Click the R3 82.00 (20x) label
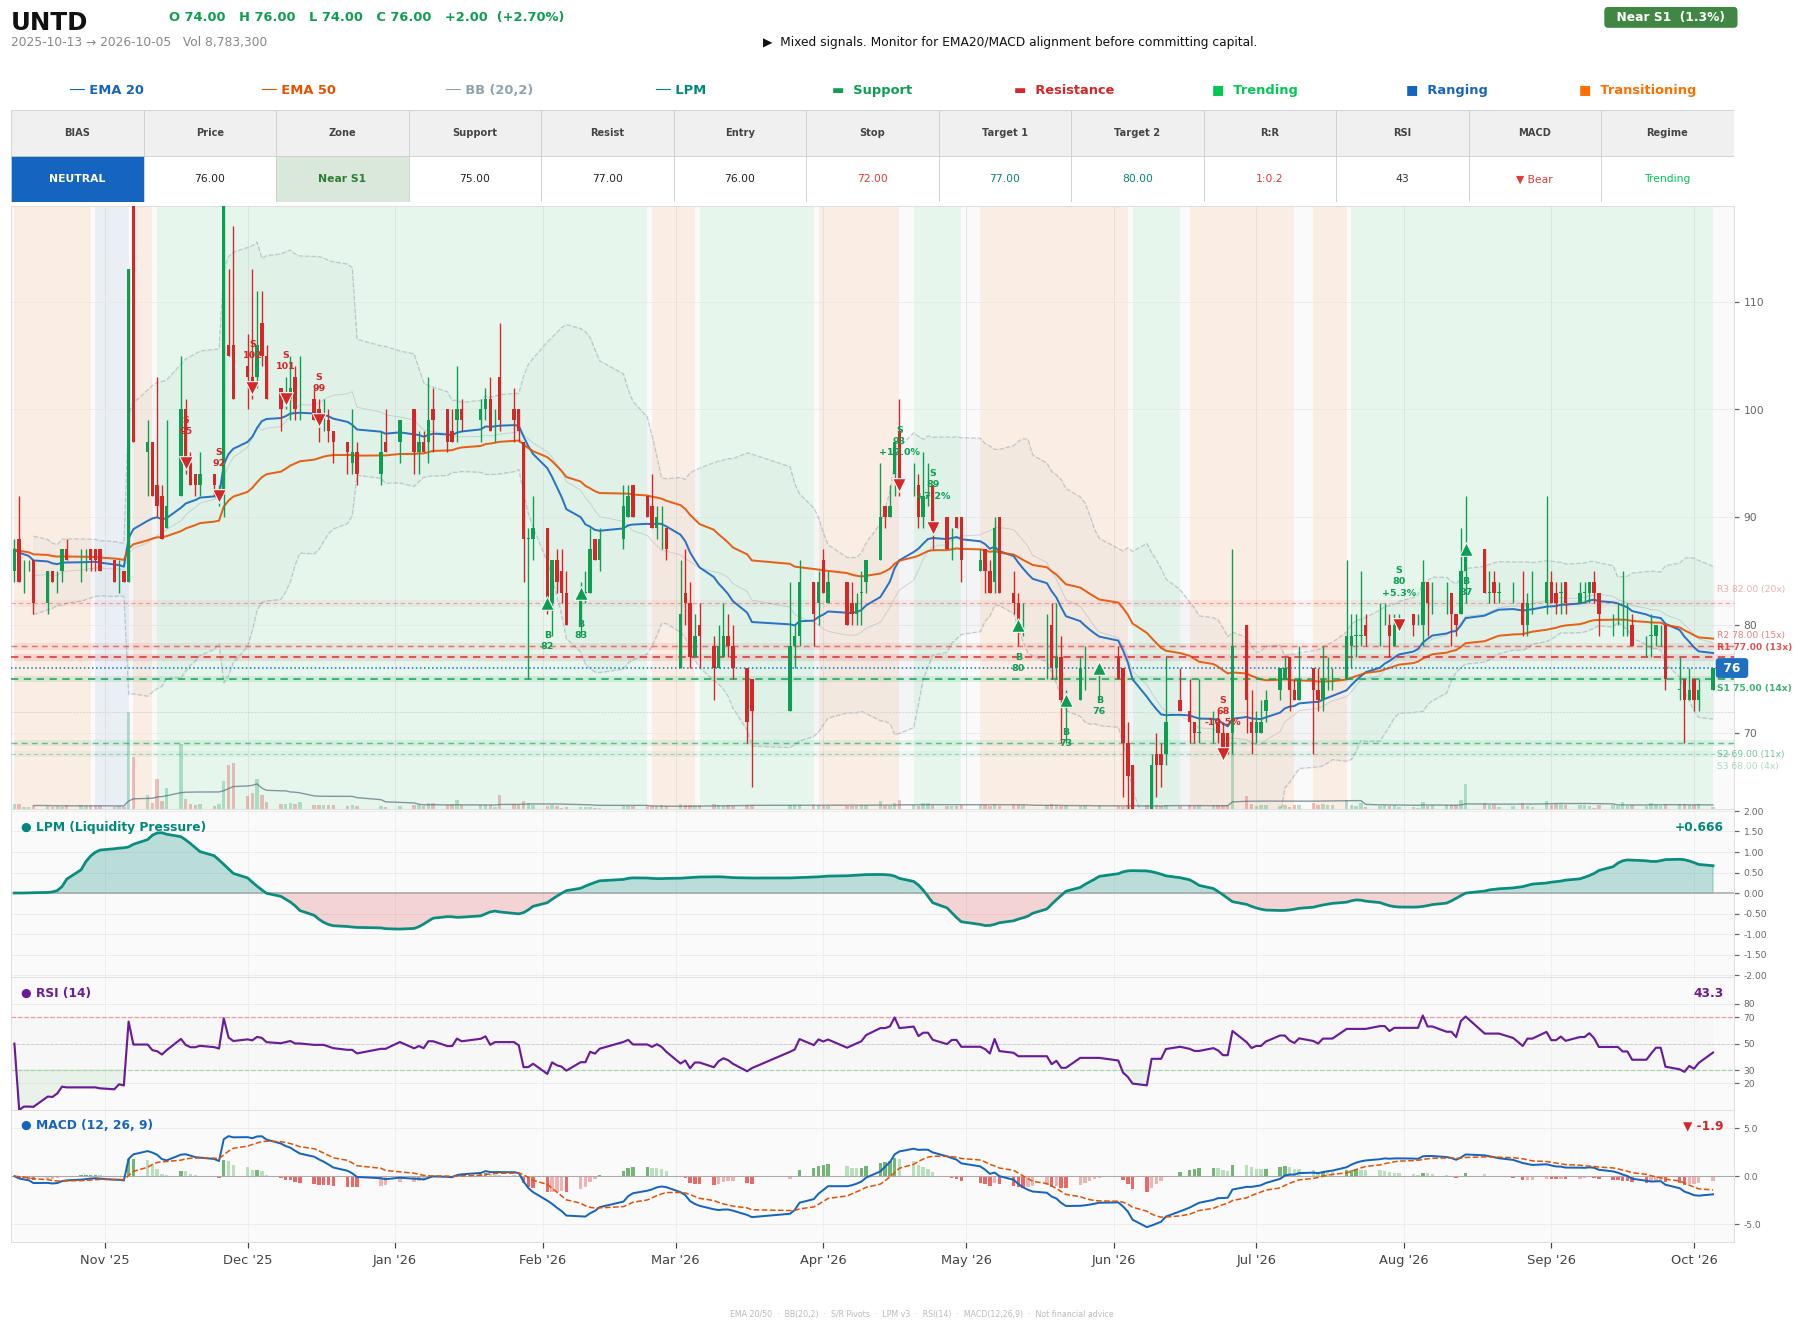 [1750, 589]
